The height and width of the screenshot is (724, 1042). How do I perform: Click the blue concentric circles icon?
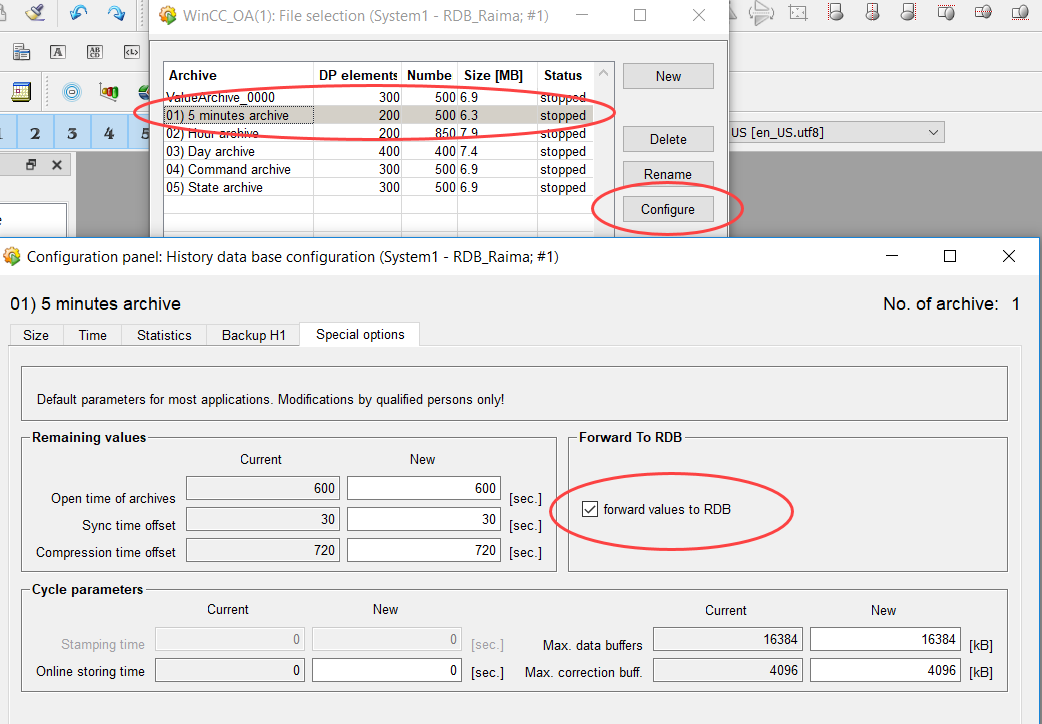[72, 92]
